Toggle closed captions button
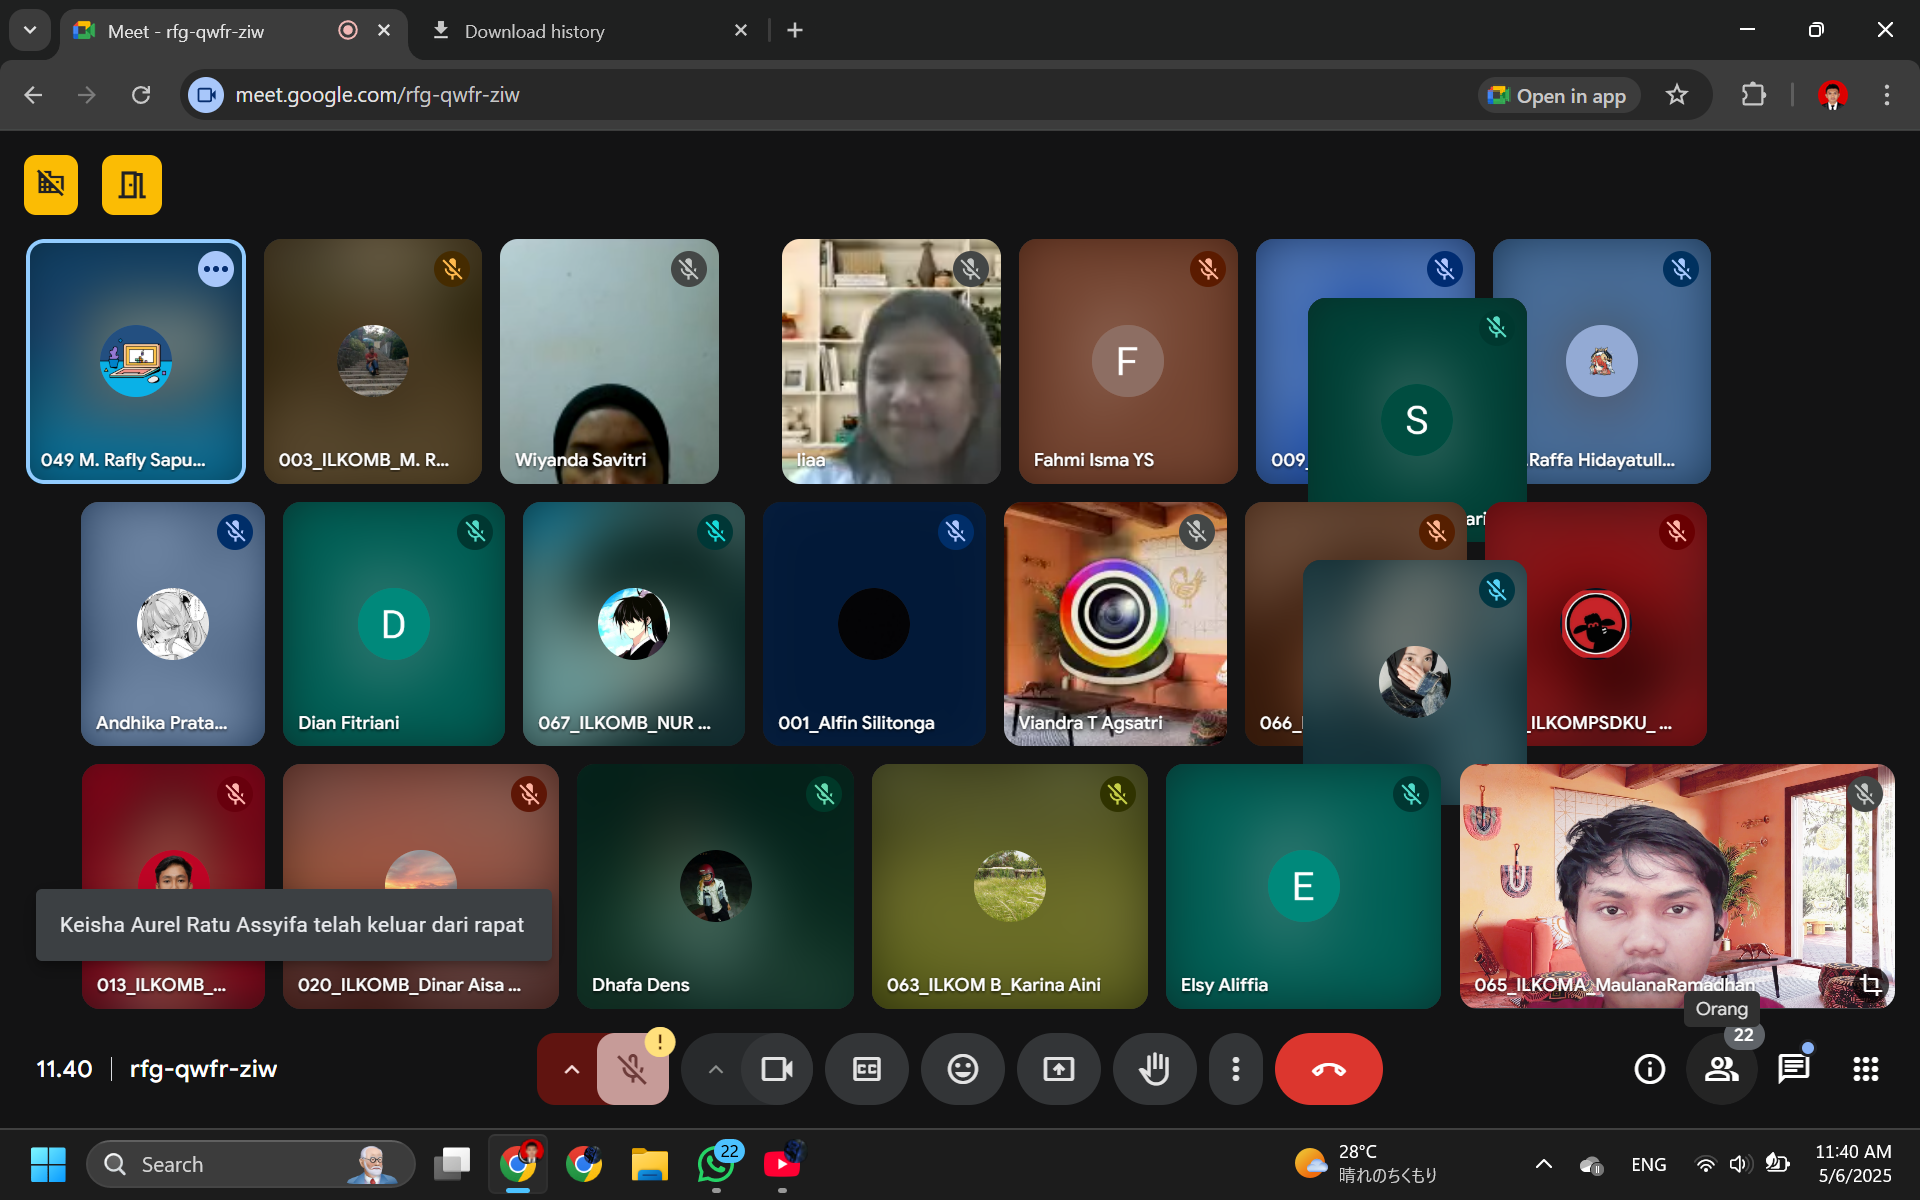 coord(866,1069)
